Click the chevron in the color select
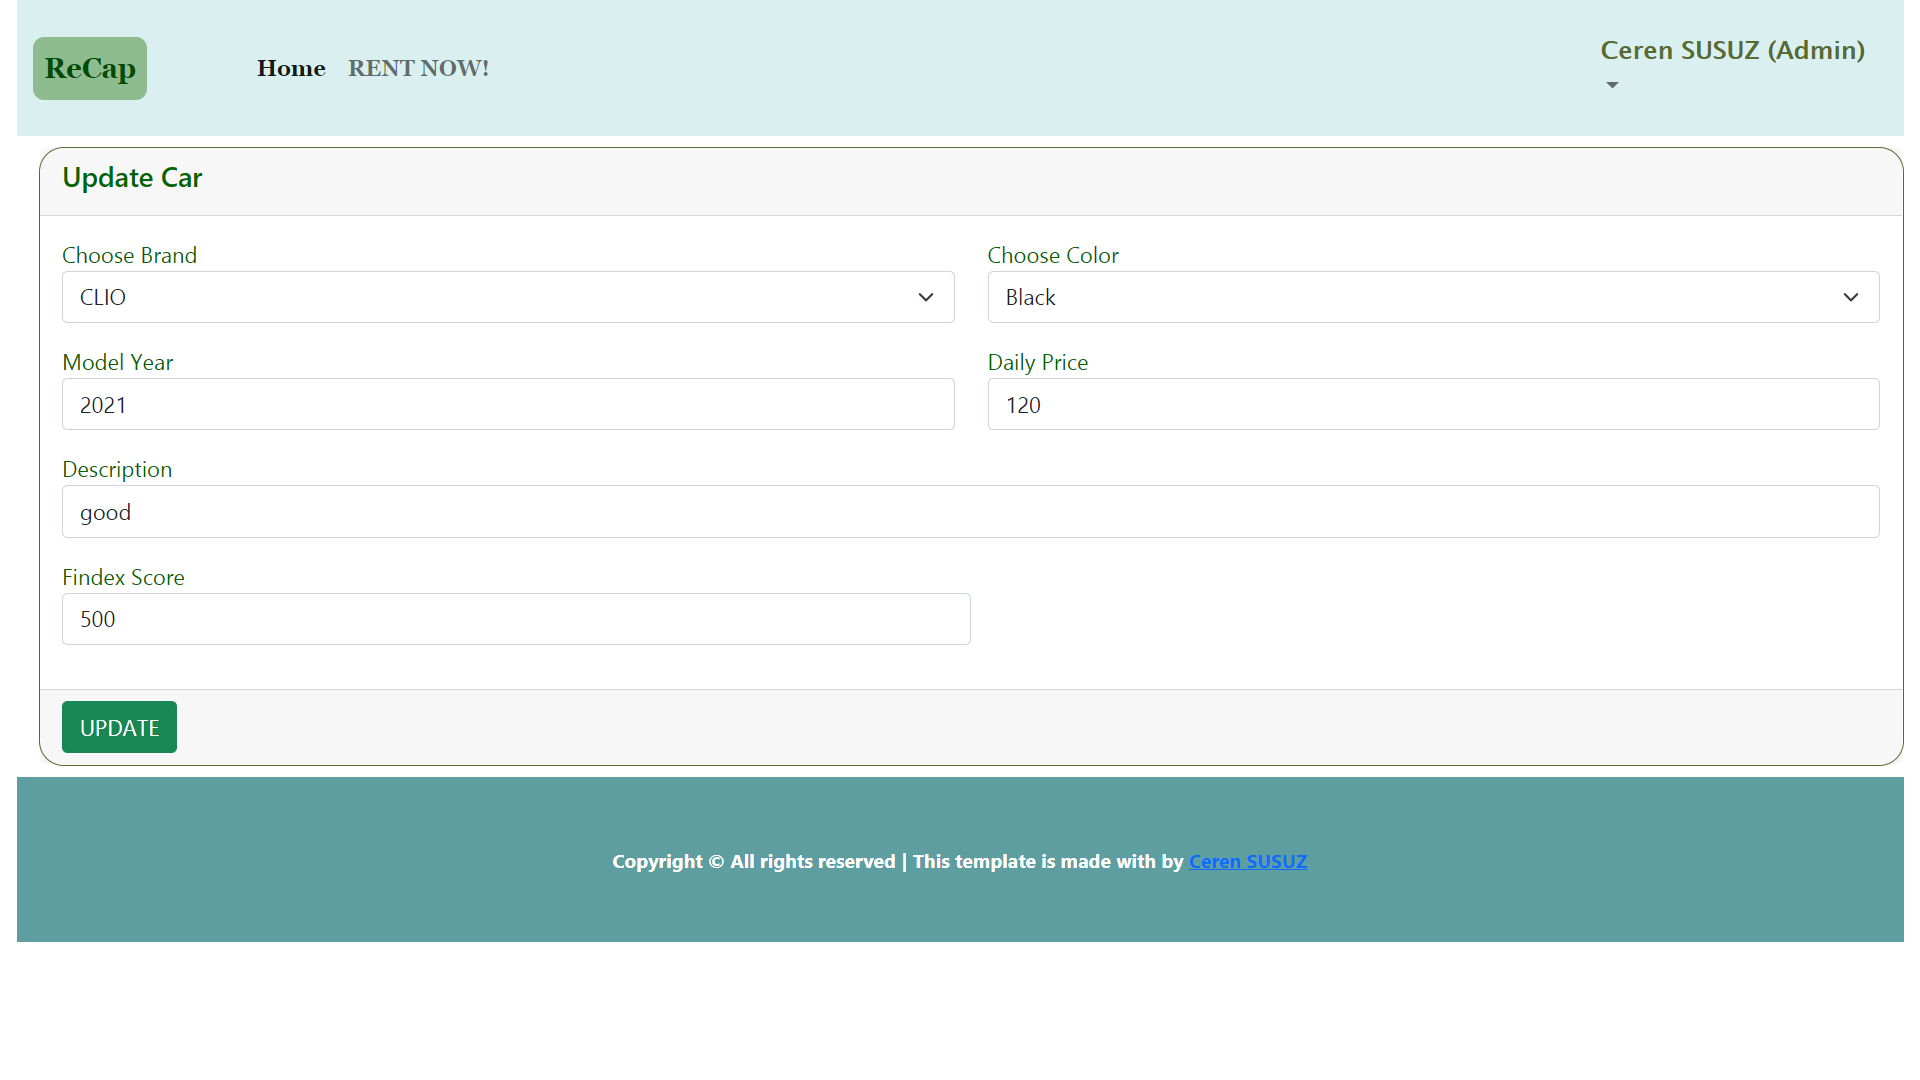 tap(1850, 297)
